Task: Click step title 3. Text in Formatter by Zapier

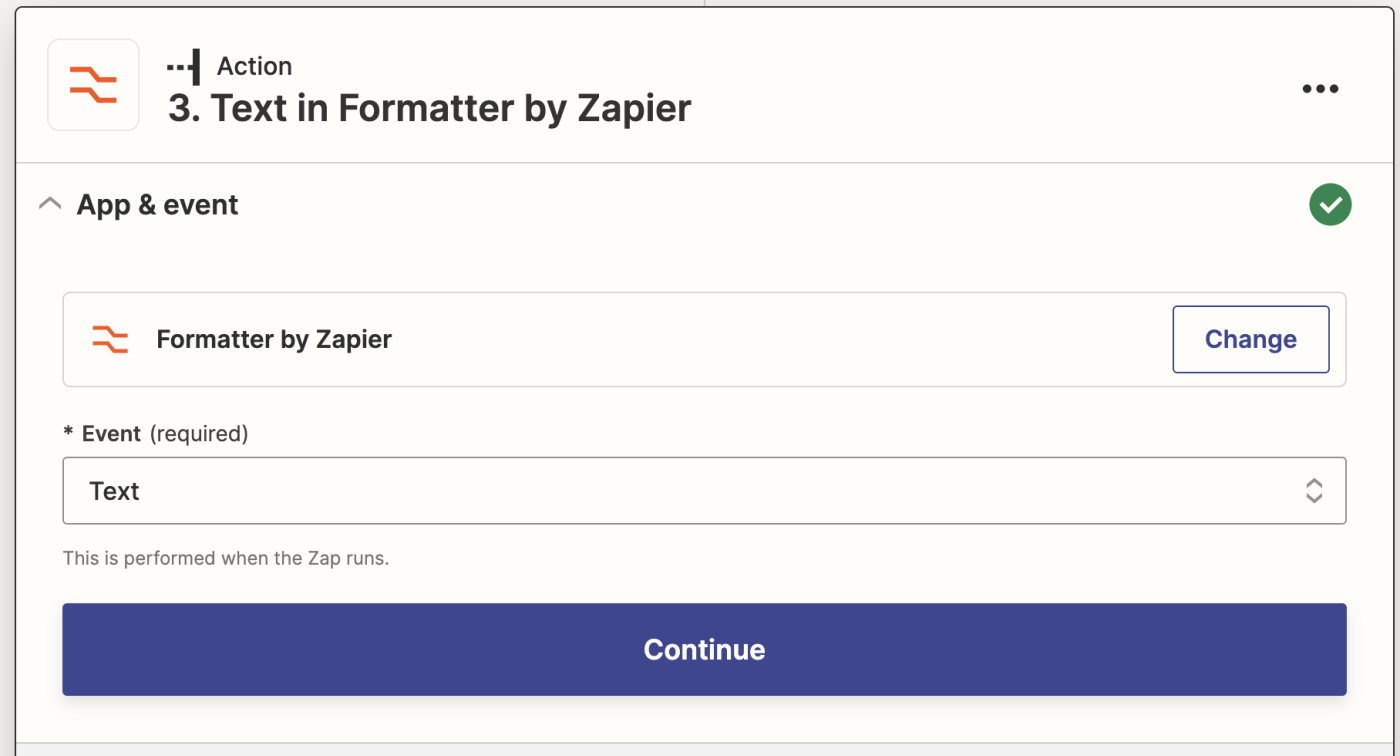Action: (x=430, y=108)
